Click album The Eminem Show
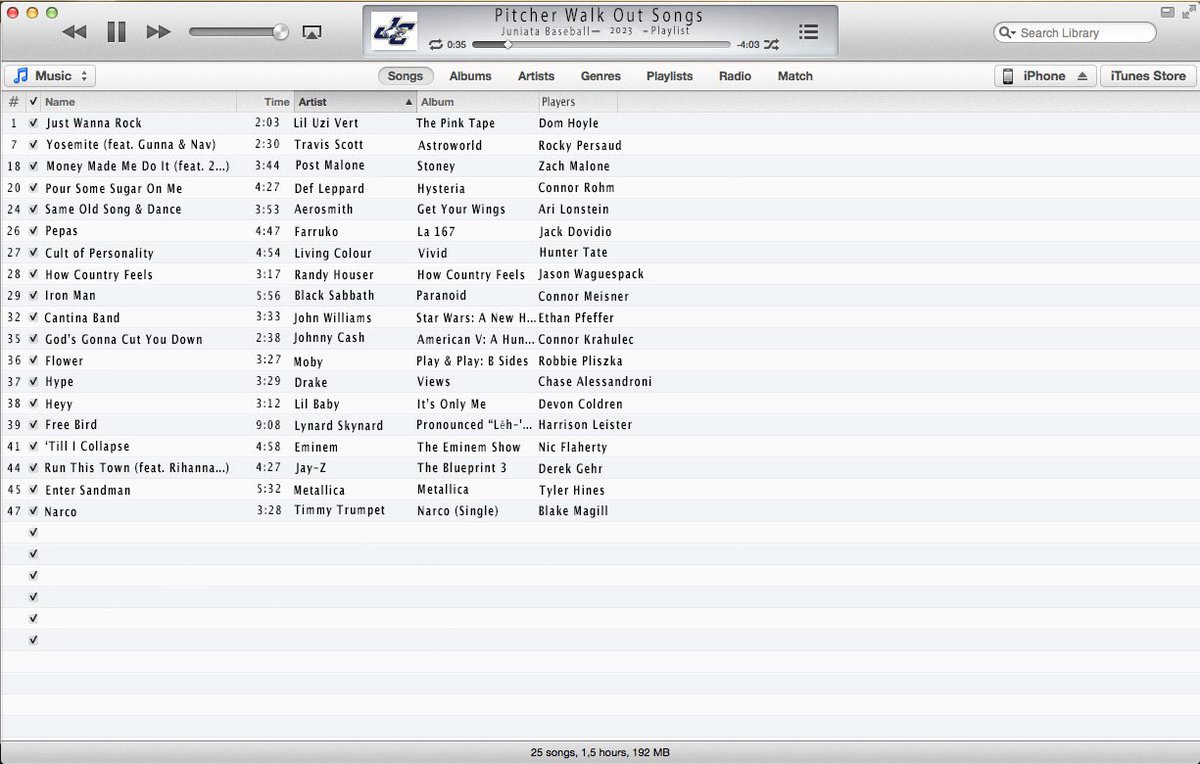 469,447
